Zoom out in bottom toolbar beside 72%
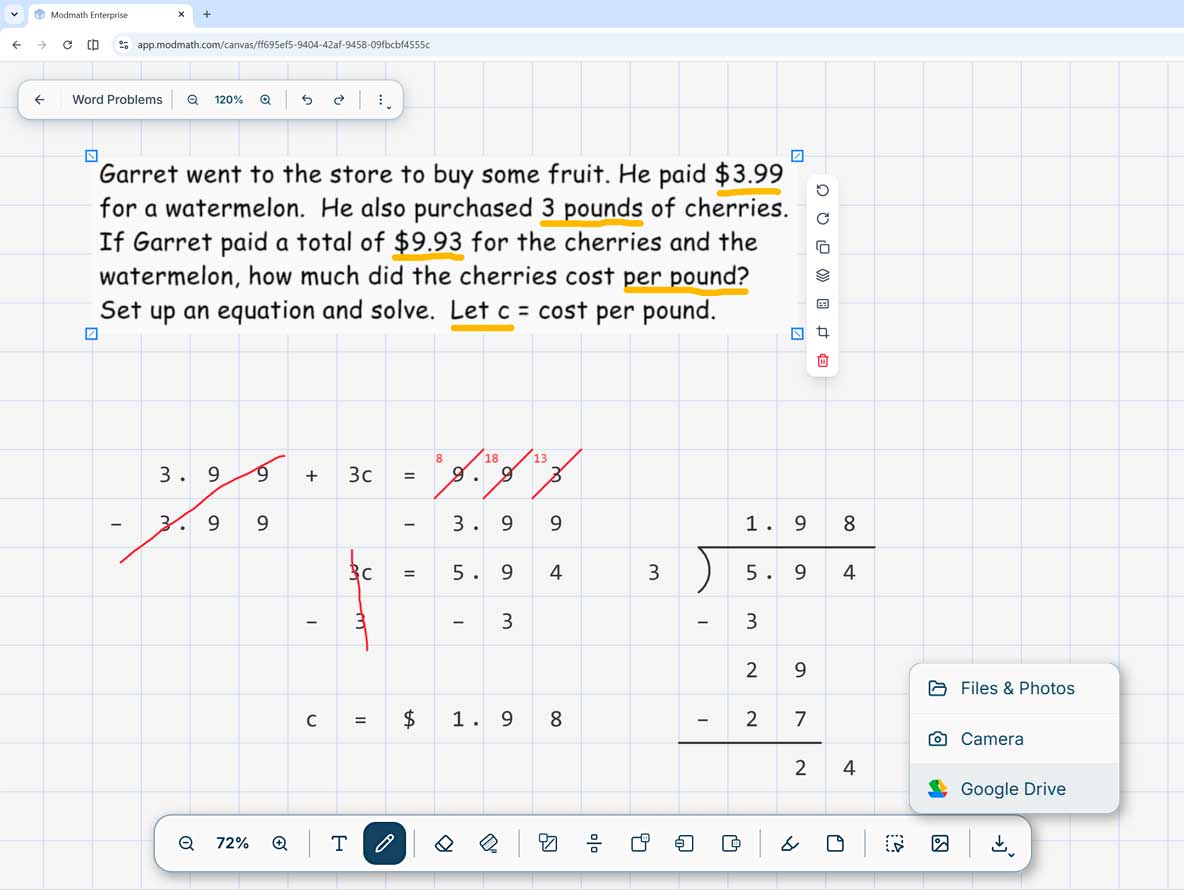This screenshot has height=890, width=1184. click(187, 843)
